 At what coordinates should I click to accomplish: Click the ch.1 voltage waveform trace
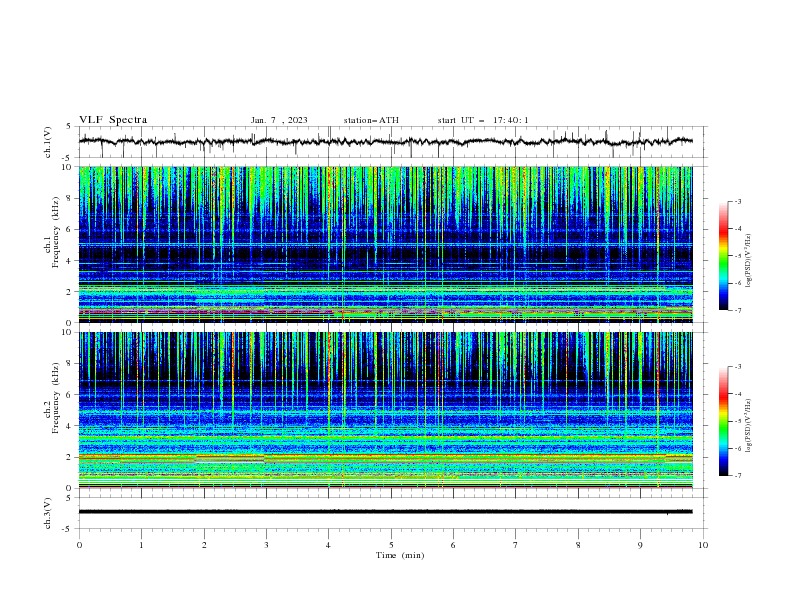coord(386,142)
